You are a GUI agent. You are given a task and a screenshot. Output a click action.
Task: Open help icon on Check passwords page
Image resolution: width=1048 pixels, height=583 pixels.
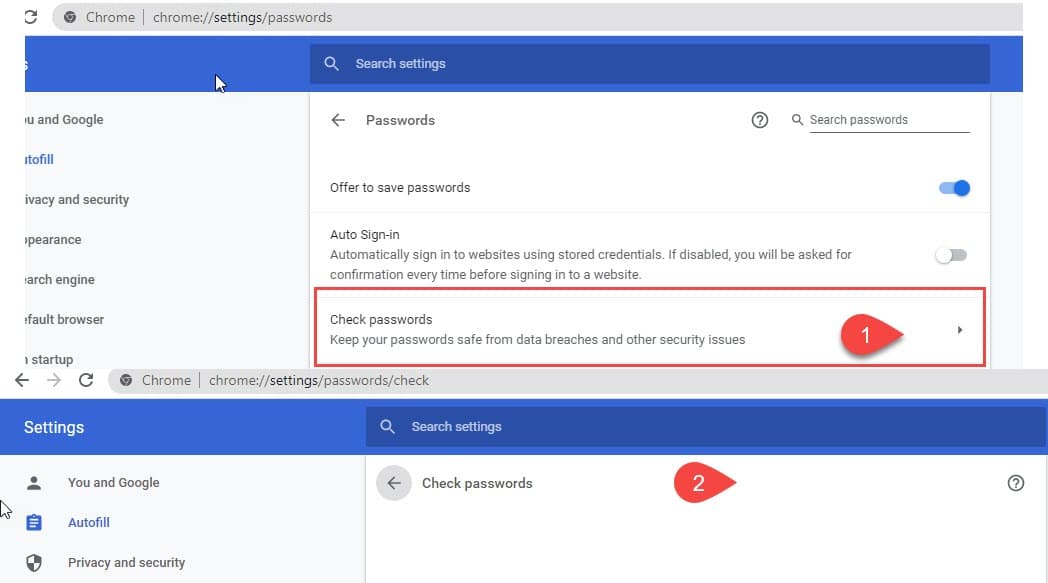(x=1016, y=483)
